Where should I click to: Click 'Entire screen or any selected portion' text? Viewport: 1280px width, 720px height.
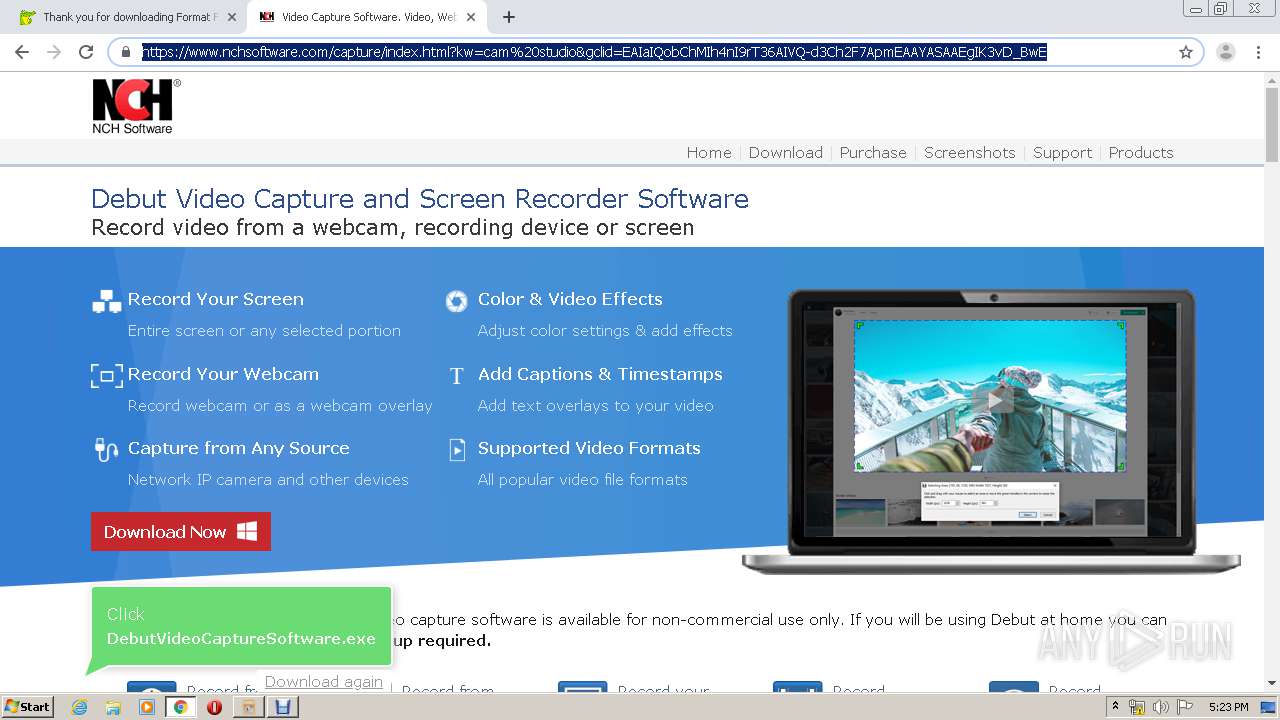[x=264, y=331]
